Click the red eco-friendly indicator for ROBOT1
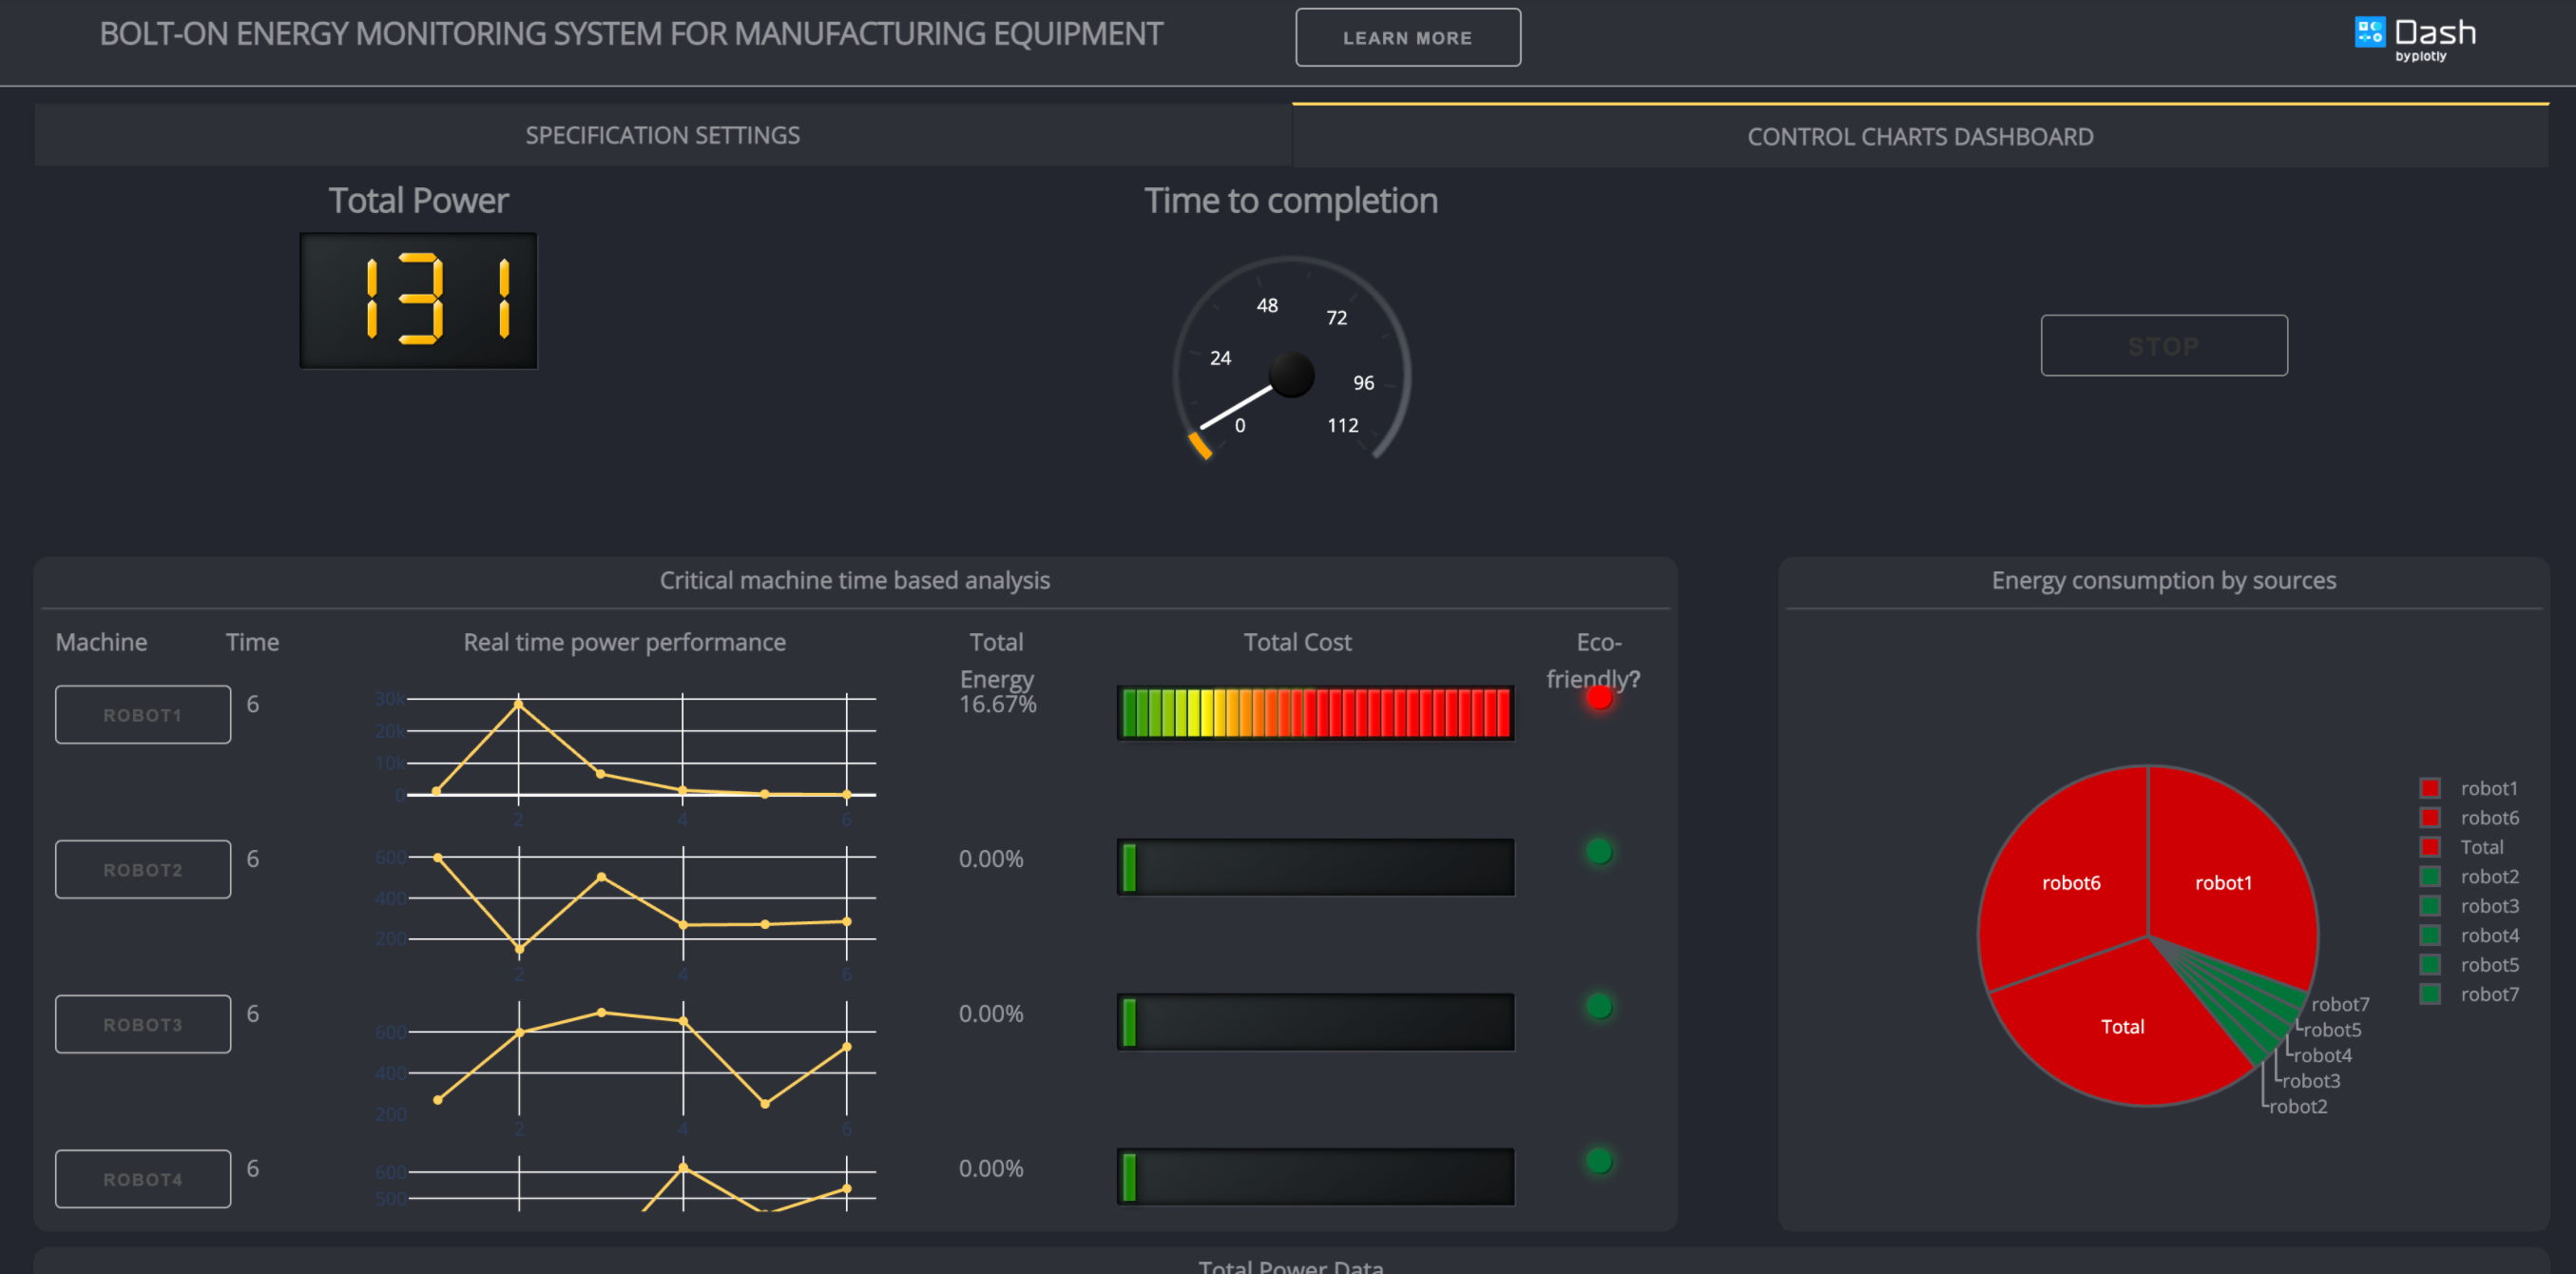2576x1274 pixels. tap(1599, 698)
